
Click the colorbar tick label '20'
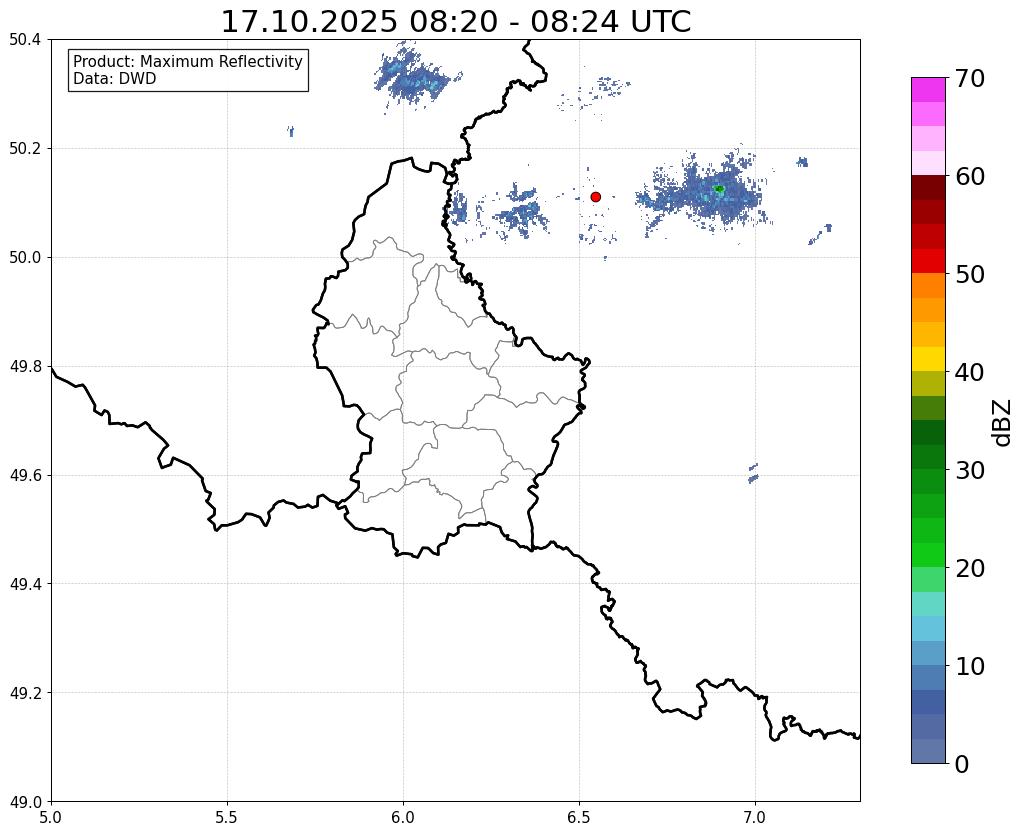pyautogui.click(x=970, y=568)
